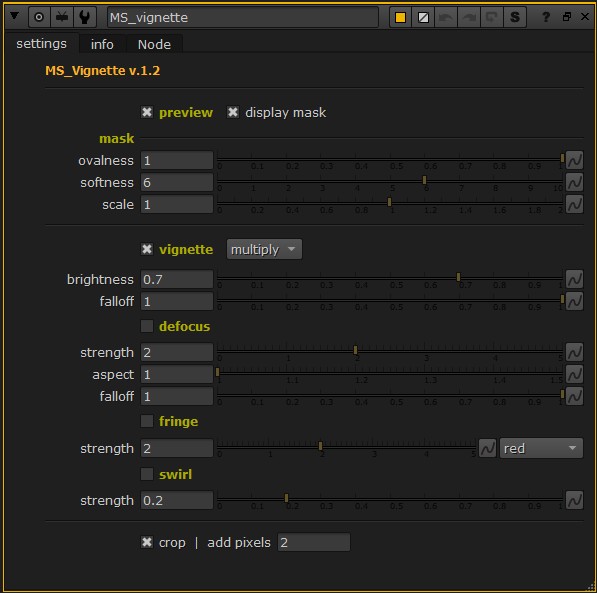Open the orange node color swatch

400,17
